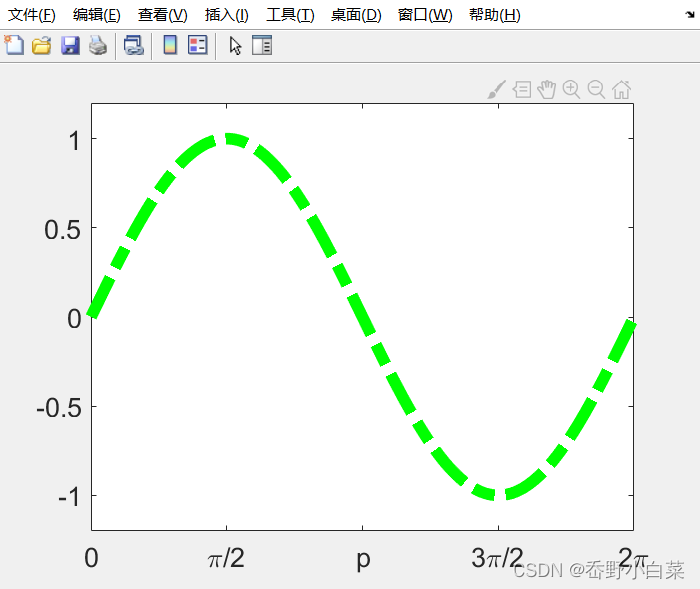Open the 编辑(E) menu
Image resolution: width=700 pixels, height=589 pixels.
click(x=97, y=15)
